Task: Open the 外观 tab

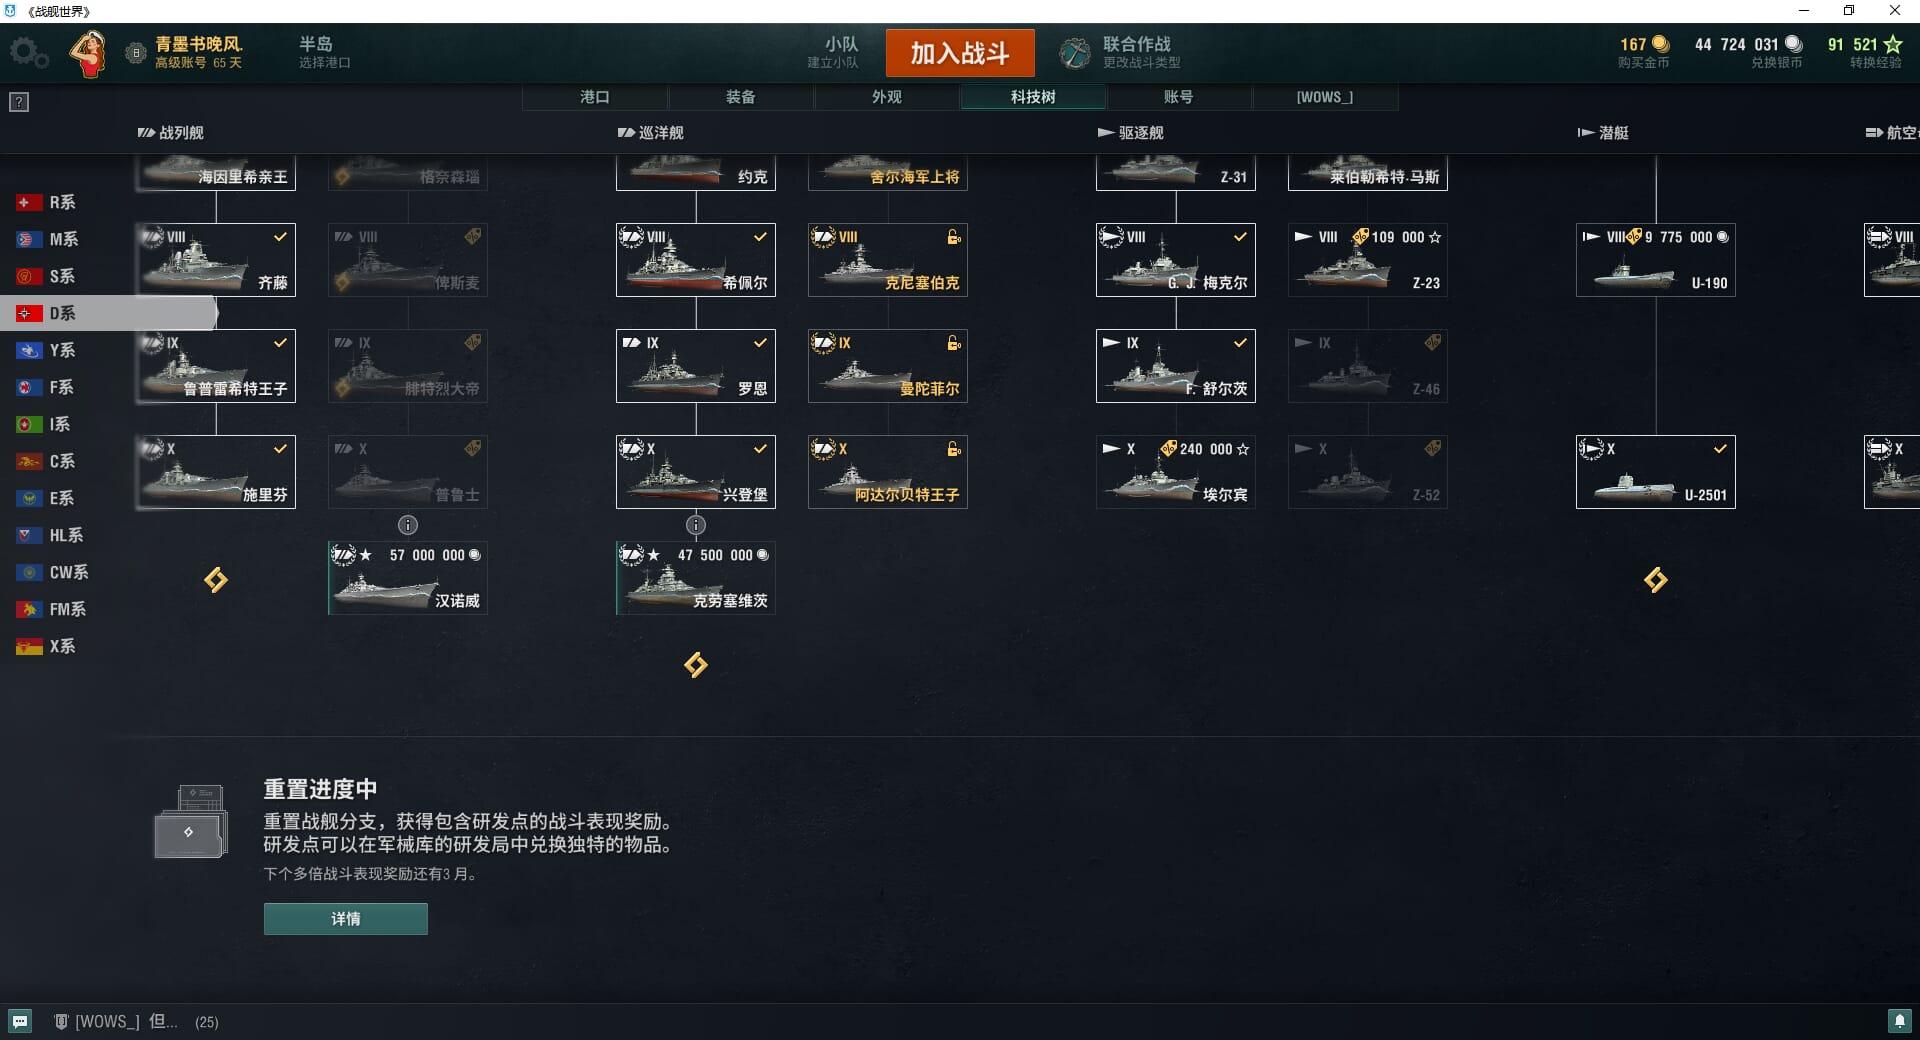Action: click(x=887, y=97)
